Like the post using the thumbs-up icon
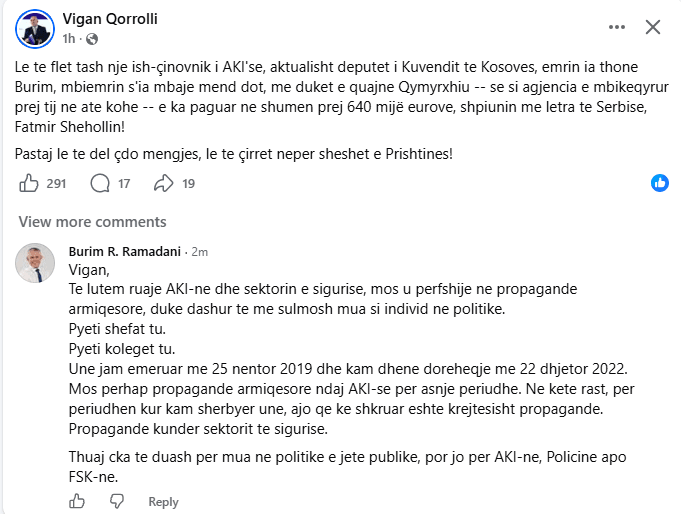The width and height of the screenshot is (681, 514). (x=29, y=183)
